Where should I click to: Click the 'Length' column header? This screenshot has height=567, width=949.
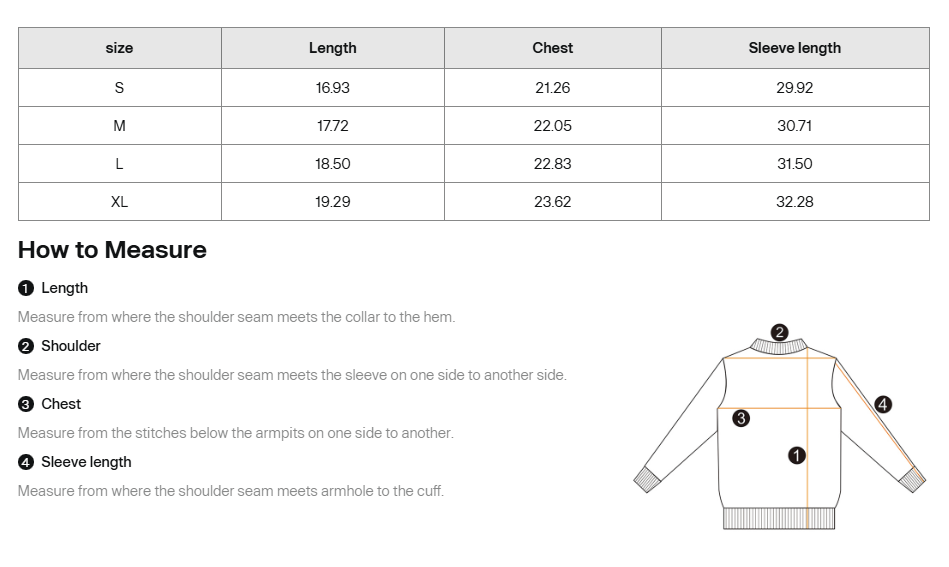(x=333, y=48)
